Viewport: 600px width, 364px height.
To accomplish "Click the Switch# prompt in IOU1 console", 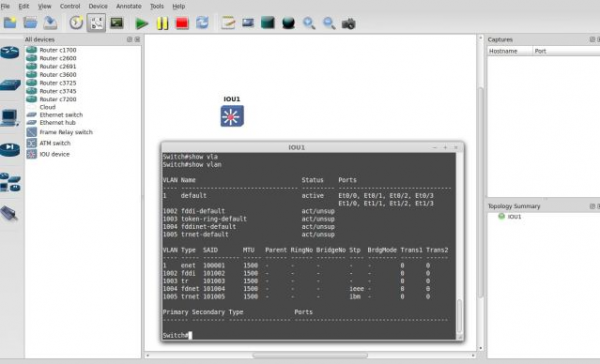I will click(x=176, y=335).
